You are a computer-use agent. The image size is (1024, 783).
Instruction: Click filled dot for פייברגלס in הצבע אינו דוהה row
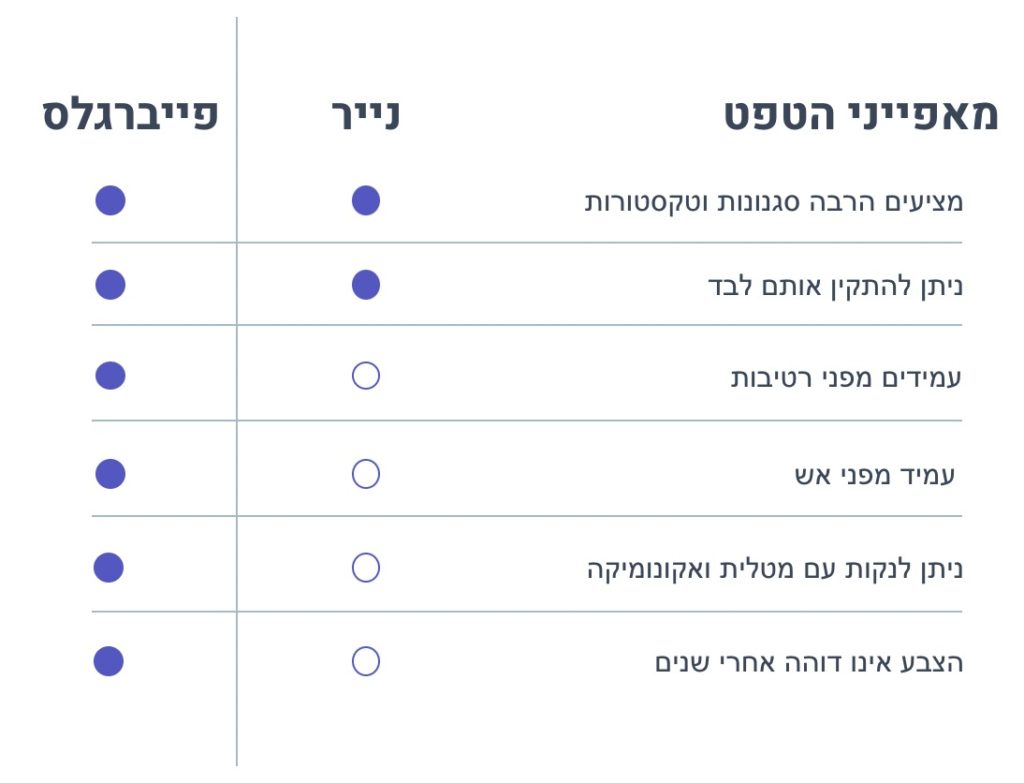(109, 661)
